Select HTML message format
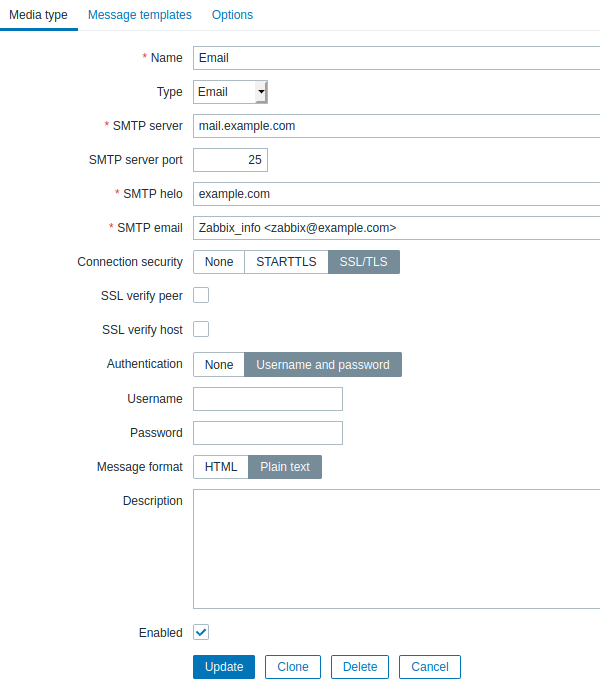This screenshot has height=692, width=600. pyautogui.click(x=221, y=466)
